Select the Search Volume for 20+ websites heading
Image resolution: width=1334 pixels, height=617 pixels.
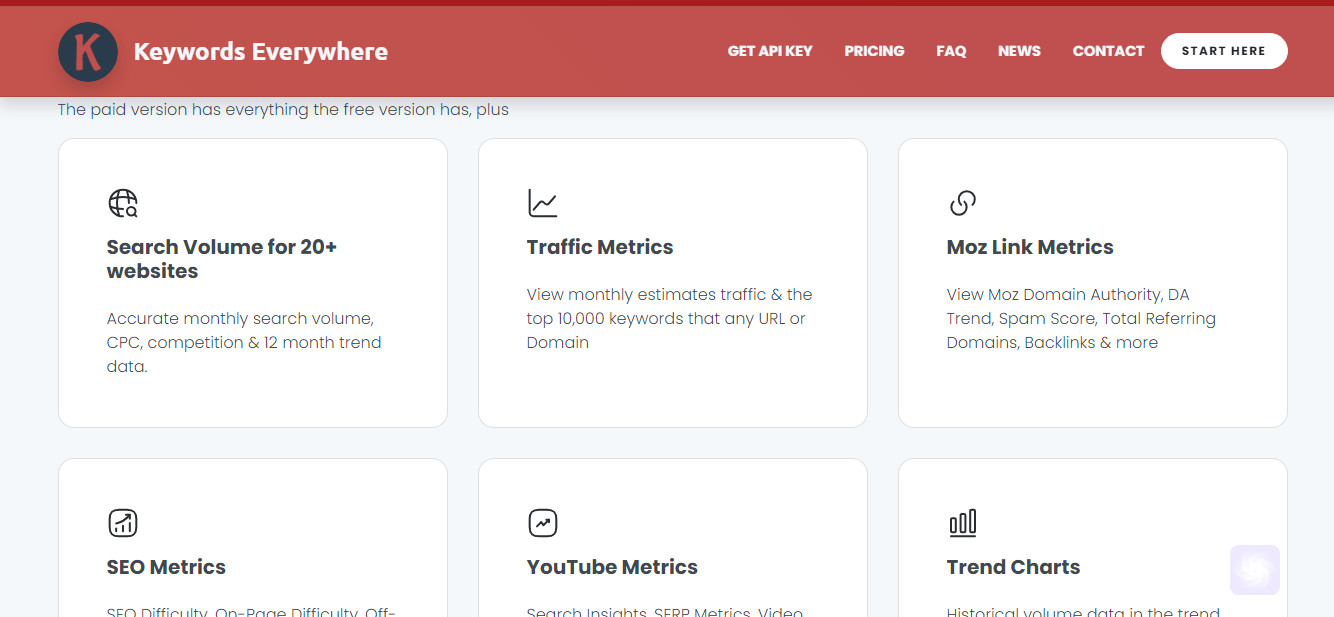222,259
